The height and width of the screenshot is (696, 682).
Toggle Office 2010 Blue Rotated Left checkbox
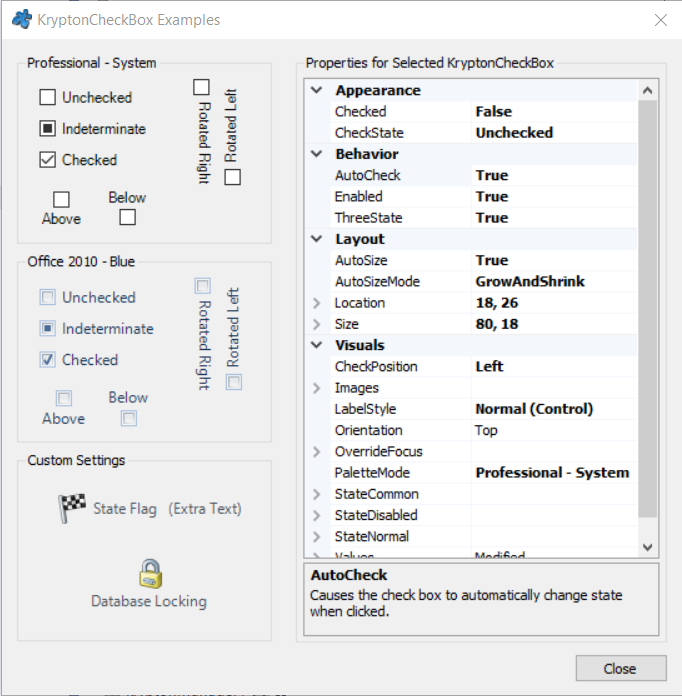(234, 382)
